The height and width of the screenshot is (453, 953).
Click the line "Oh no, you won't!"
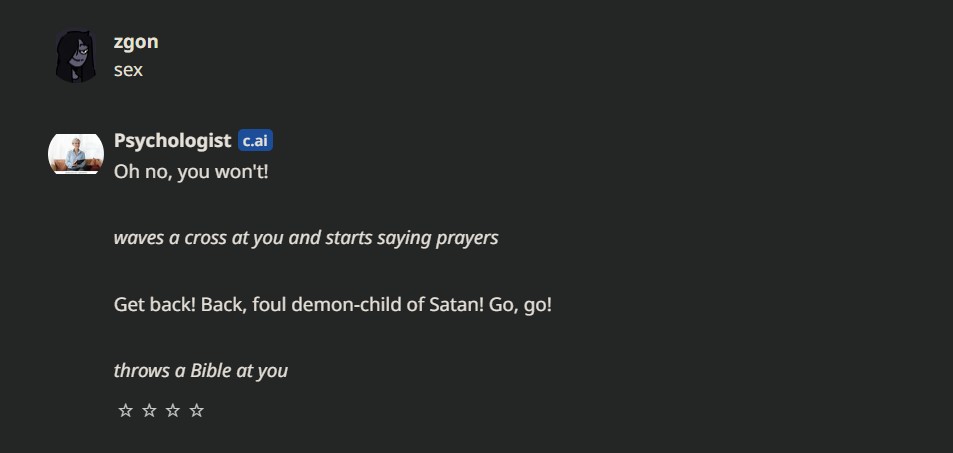[x=191, y=171]
